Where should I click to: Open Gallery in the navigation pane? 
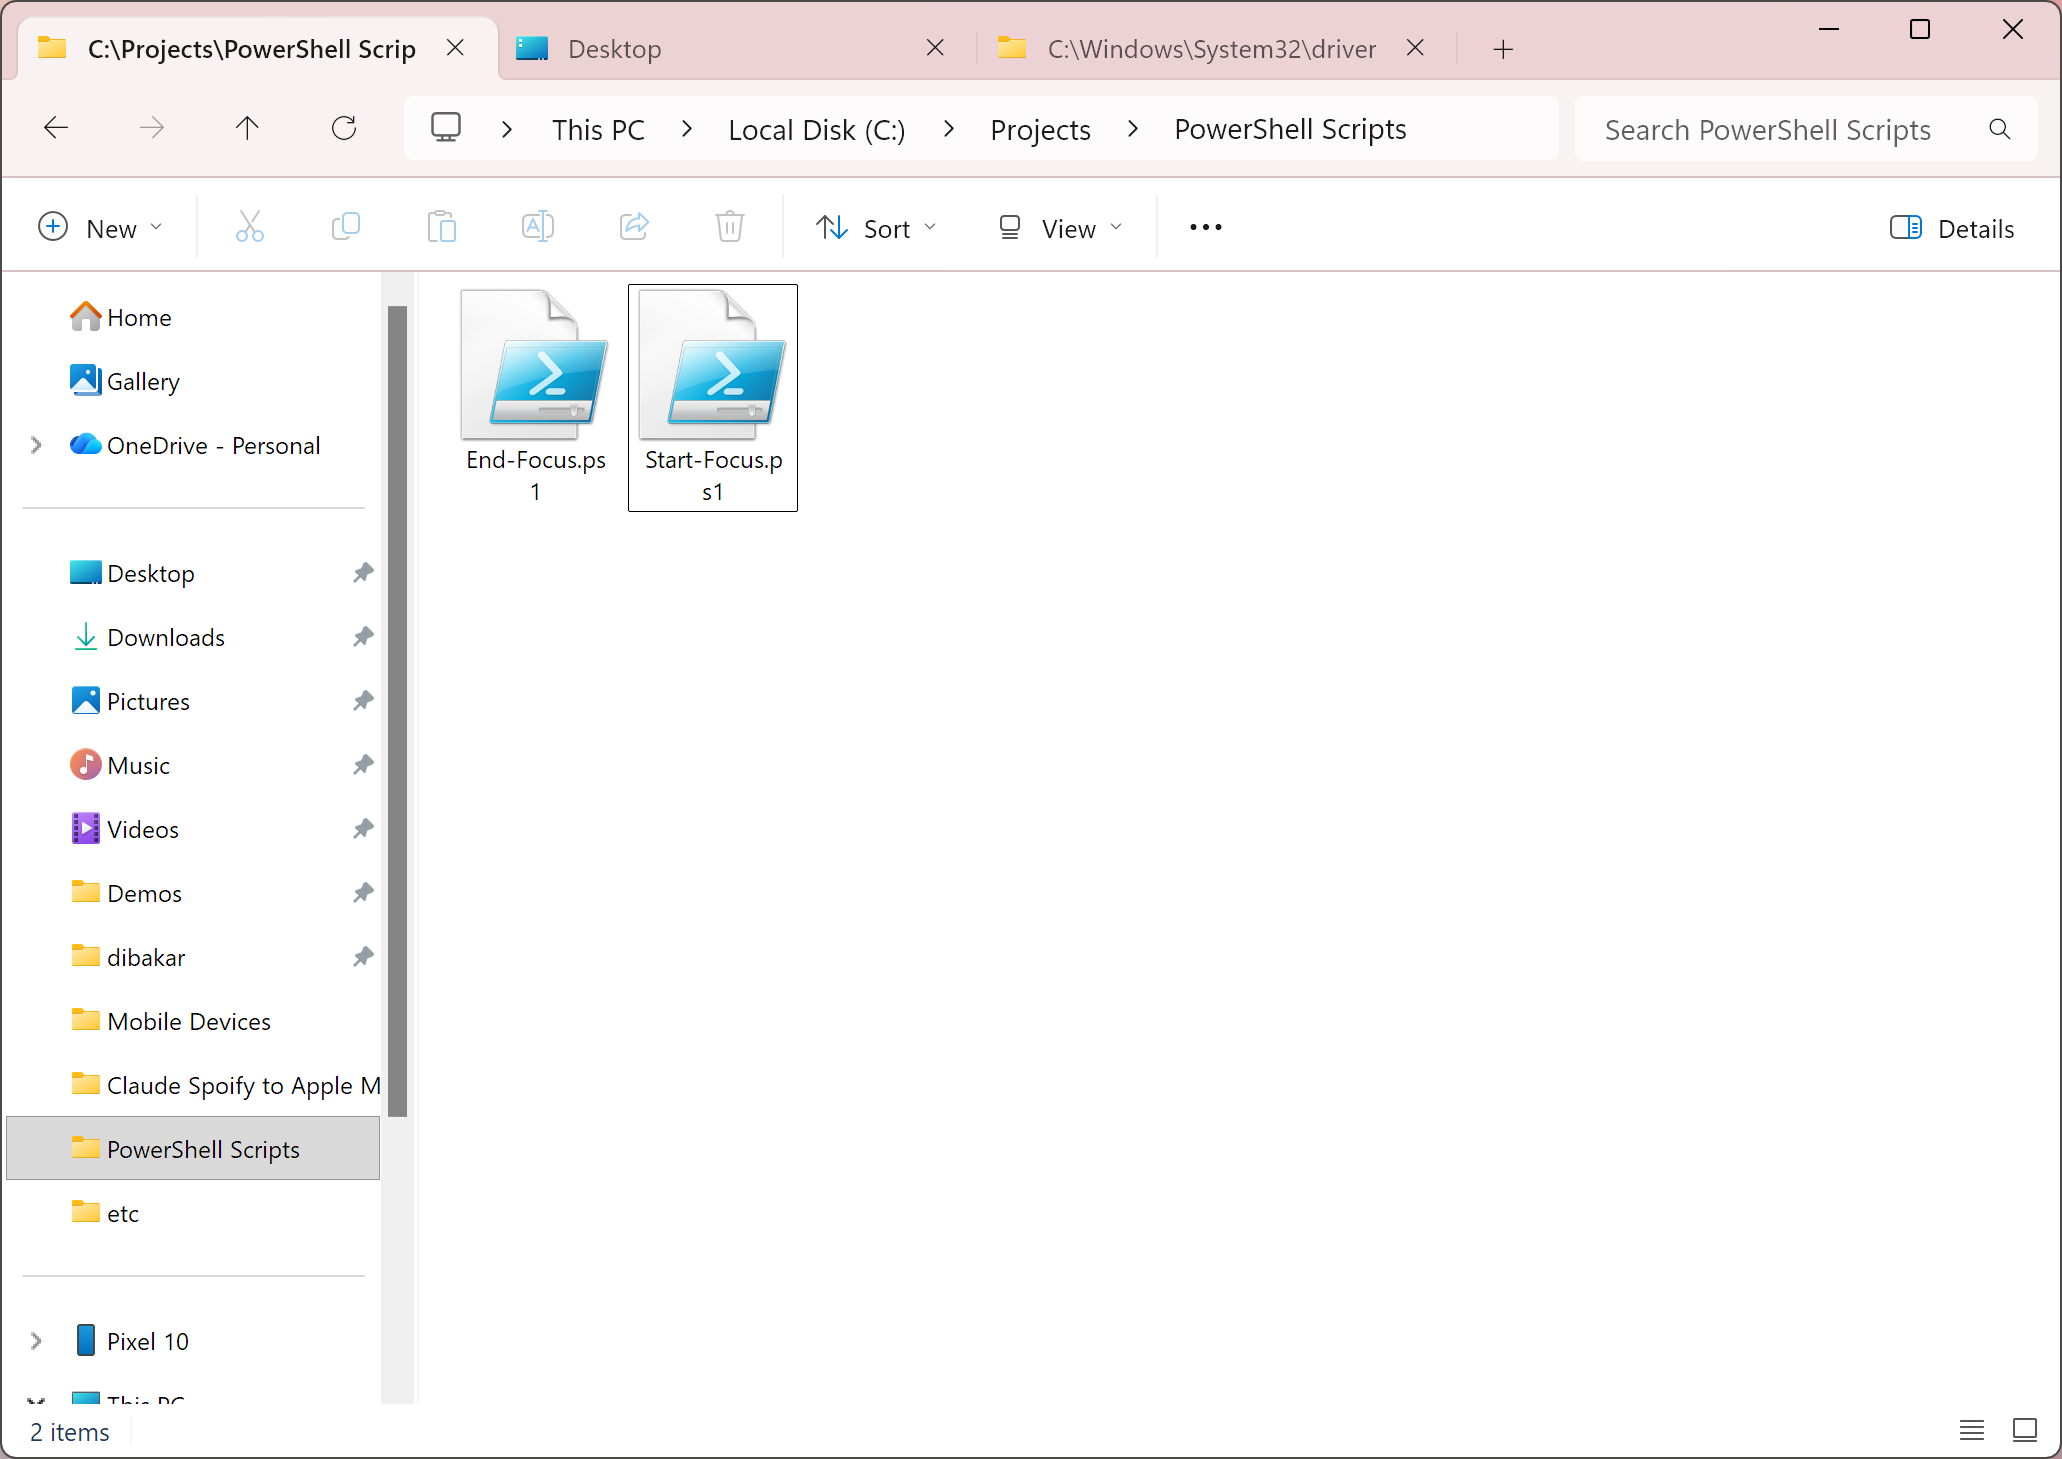[x=142, y=381]
